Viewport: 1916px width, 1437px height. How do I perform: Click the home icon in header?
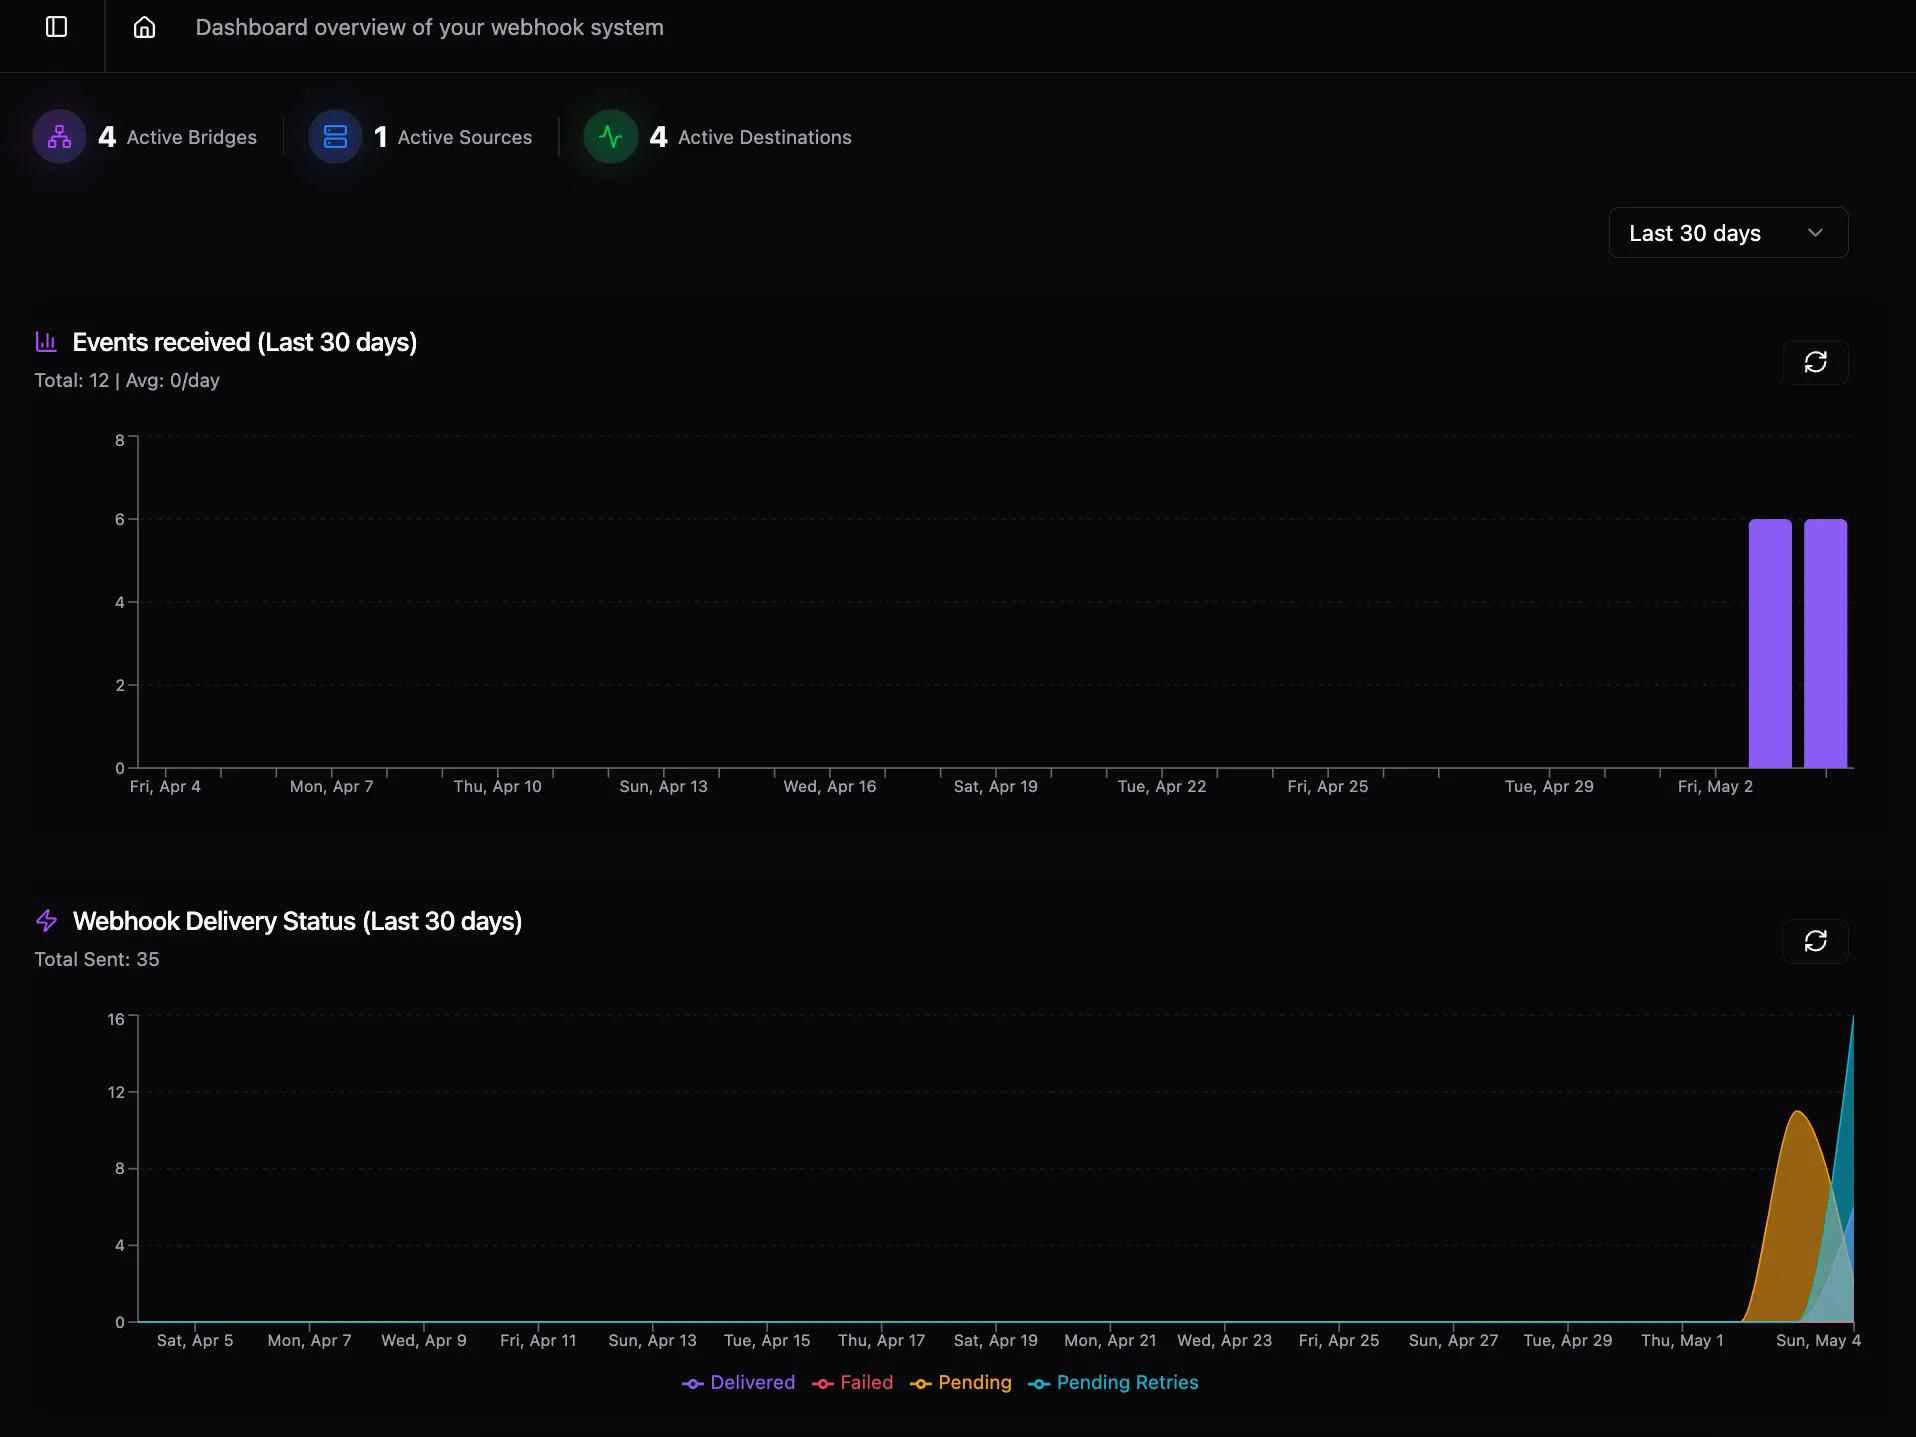pos(145,27)
